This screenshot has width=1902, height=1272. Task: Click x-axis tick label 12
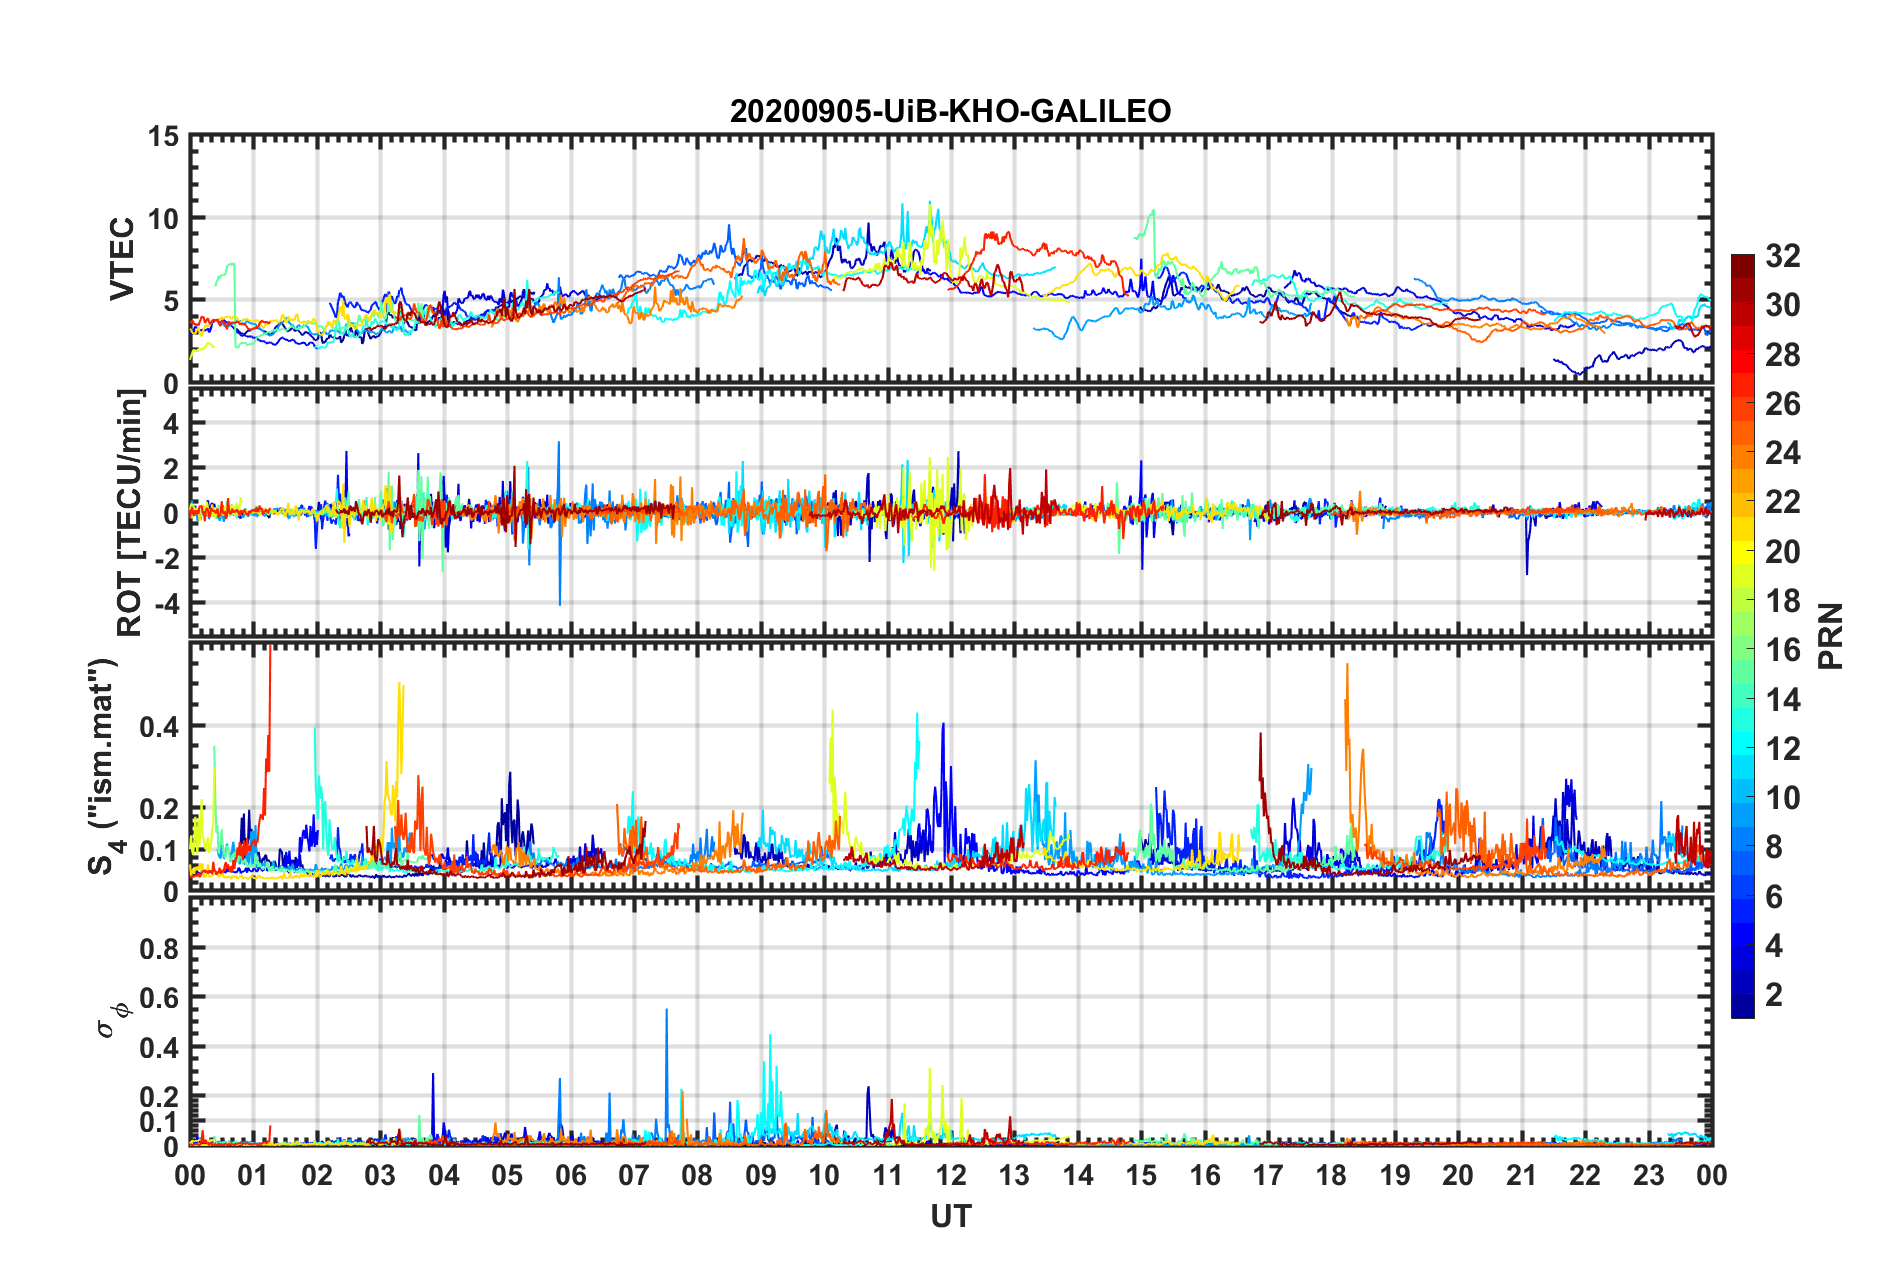(x=951, y=1175)
